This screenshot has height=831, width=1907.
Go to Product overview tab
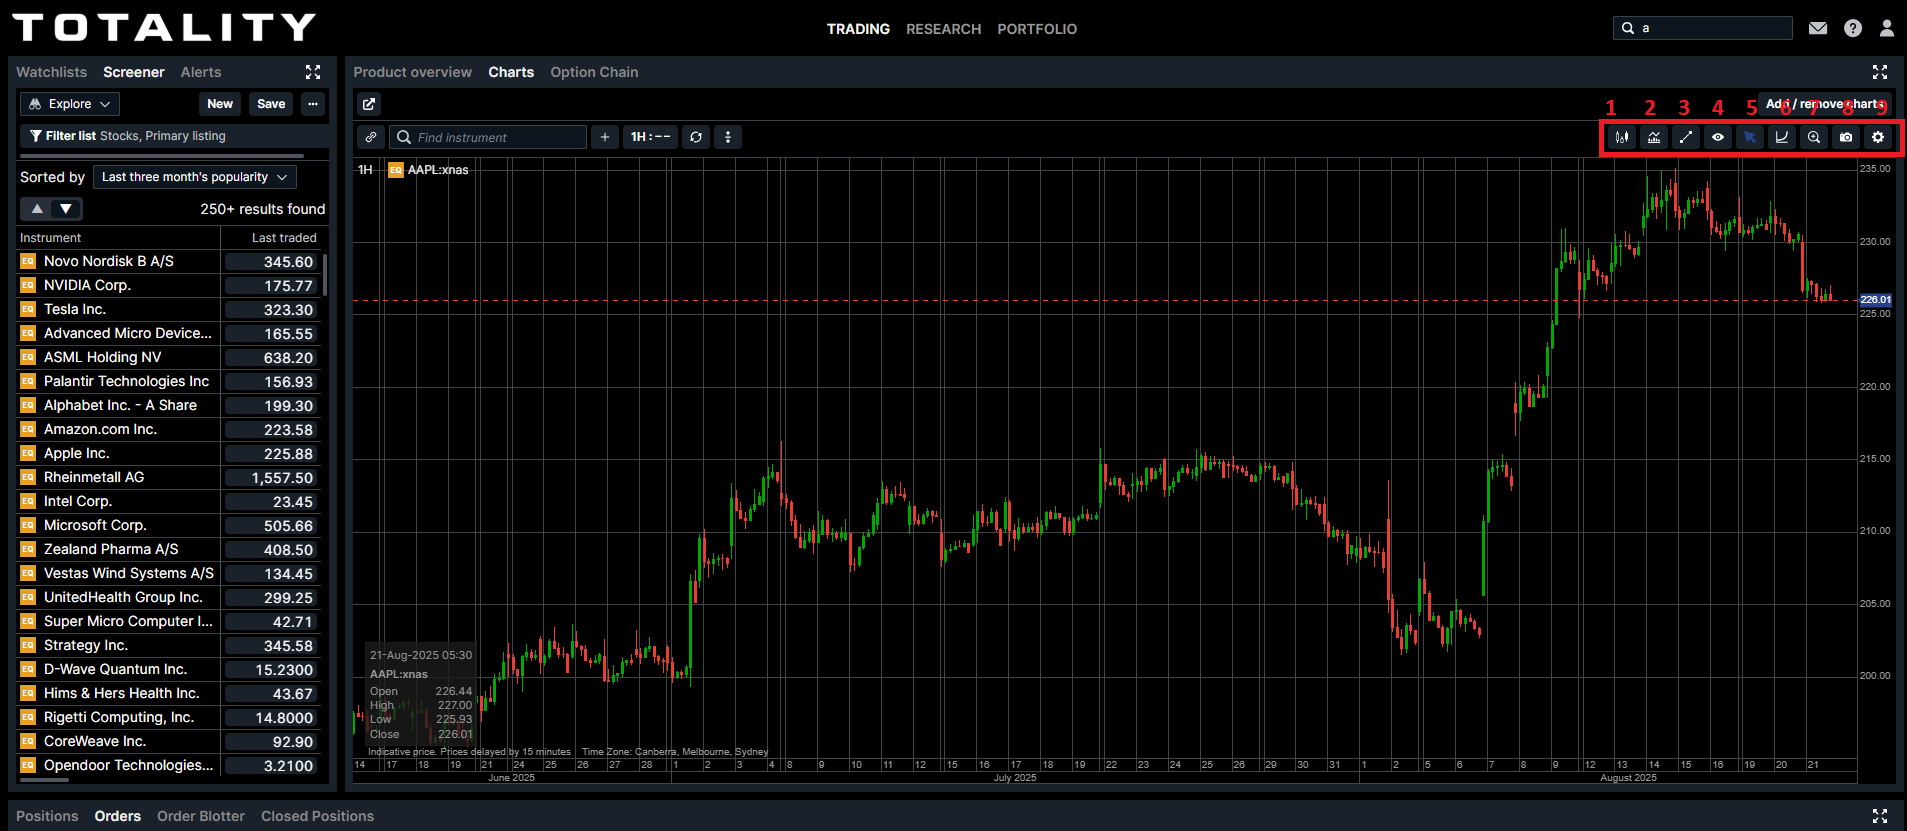pyautogui.click(x=412, y=72)
